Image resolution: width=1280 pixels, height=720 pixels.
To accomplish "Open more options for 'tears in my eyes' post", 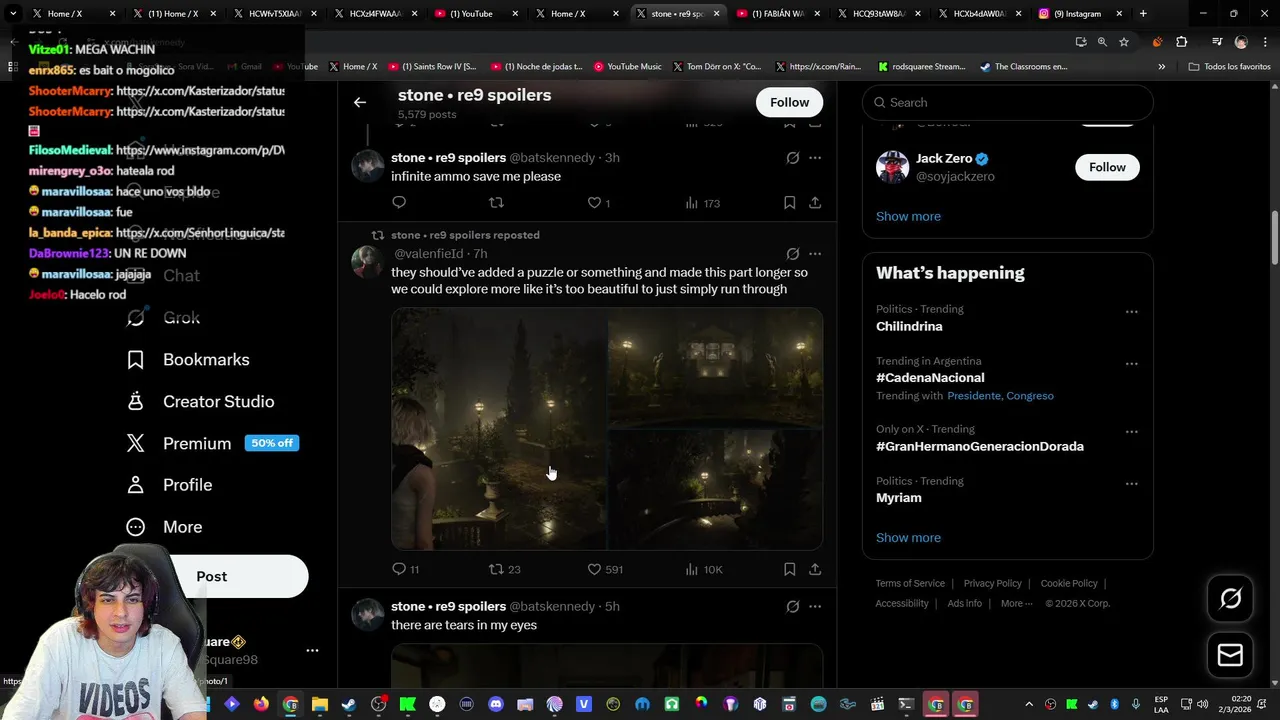I will click(x=815, y=606).
